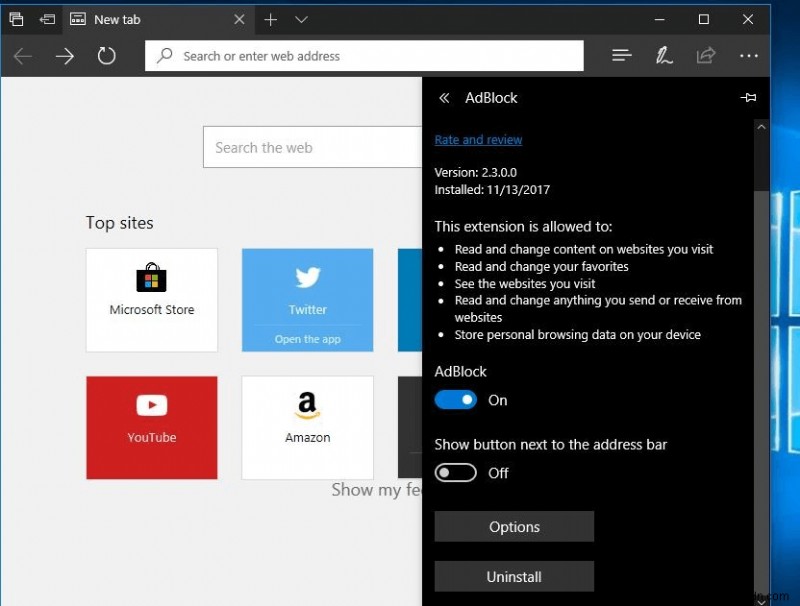The width and height of the screenshot is (800, 606).
Task: Open the Hub panel
Action: pyautogui.click(x=621, y=56)
